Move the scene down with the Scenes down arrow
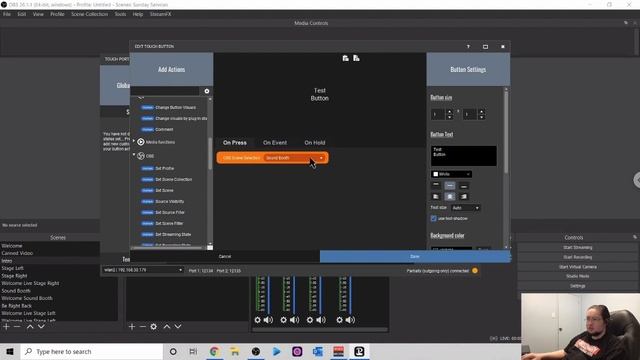Screen dimensions: 640x360 pyautogui.click(x=41, y=327)
